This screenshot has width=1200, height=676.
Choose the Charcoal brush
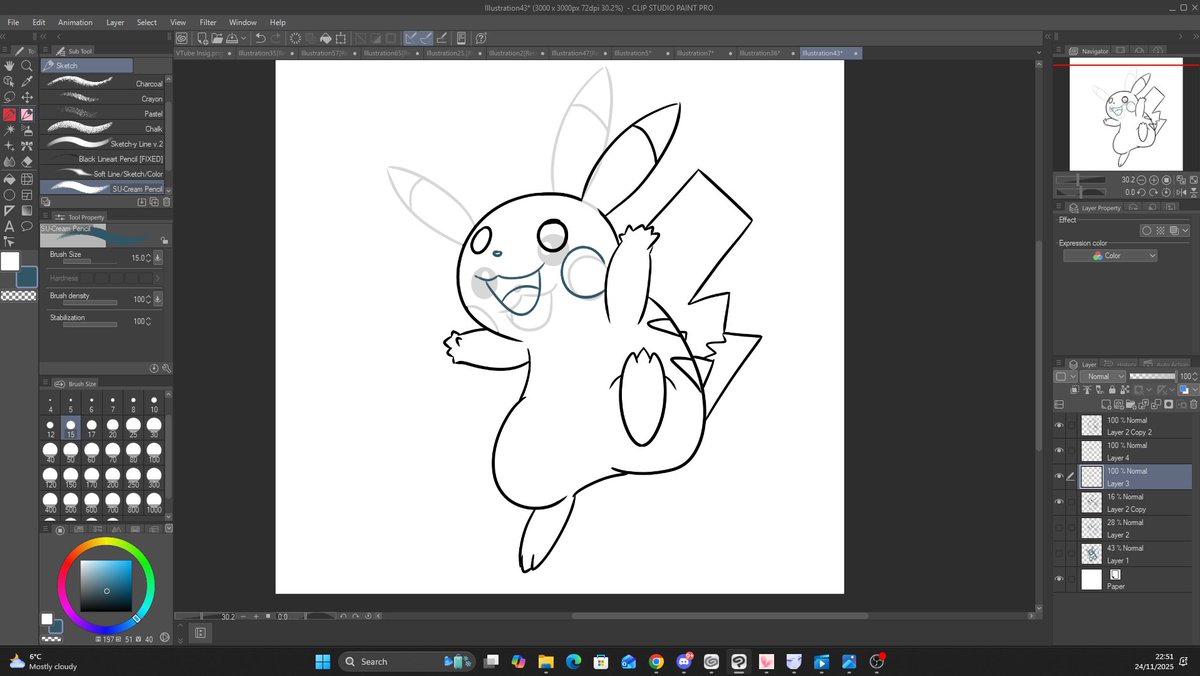coord(103,84)
